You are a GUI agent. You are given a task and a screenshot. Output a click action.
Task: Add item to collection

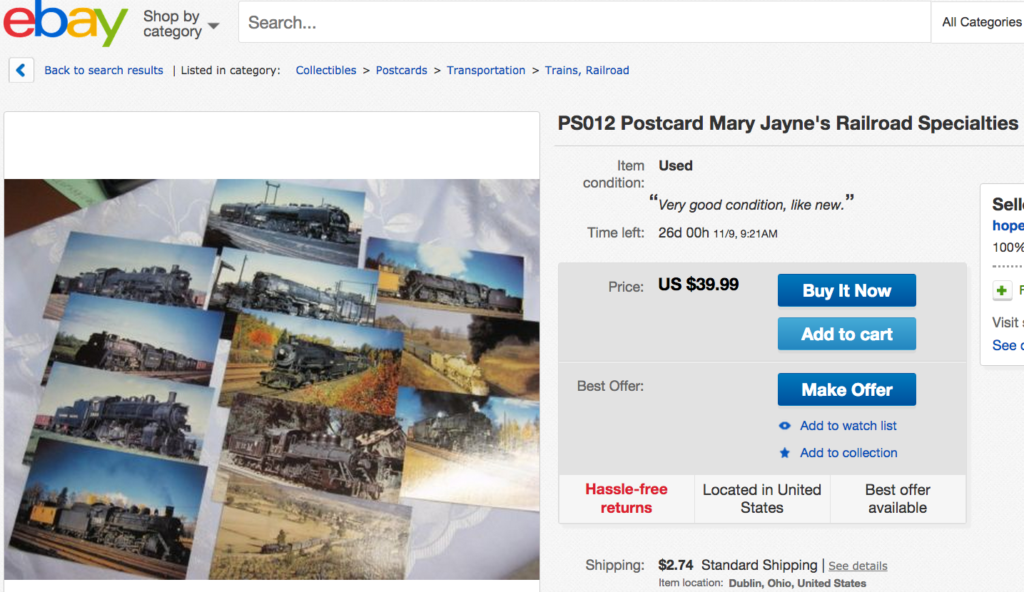[x=848, y=453]
